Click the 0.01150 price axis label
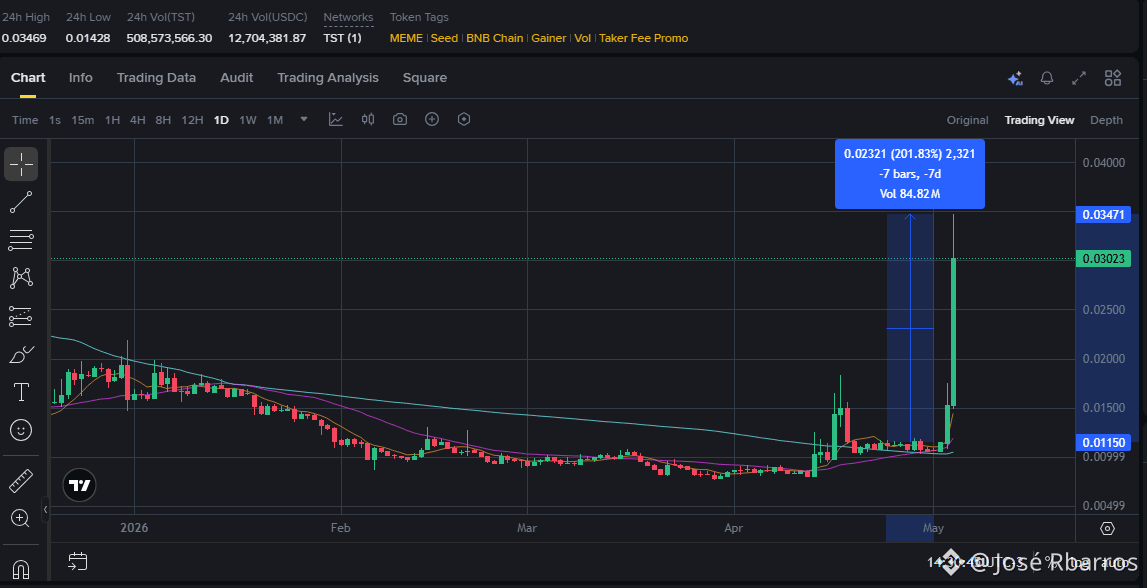 [1103, 442]
